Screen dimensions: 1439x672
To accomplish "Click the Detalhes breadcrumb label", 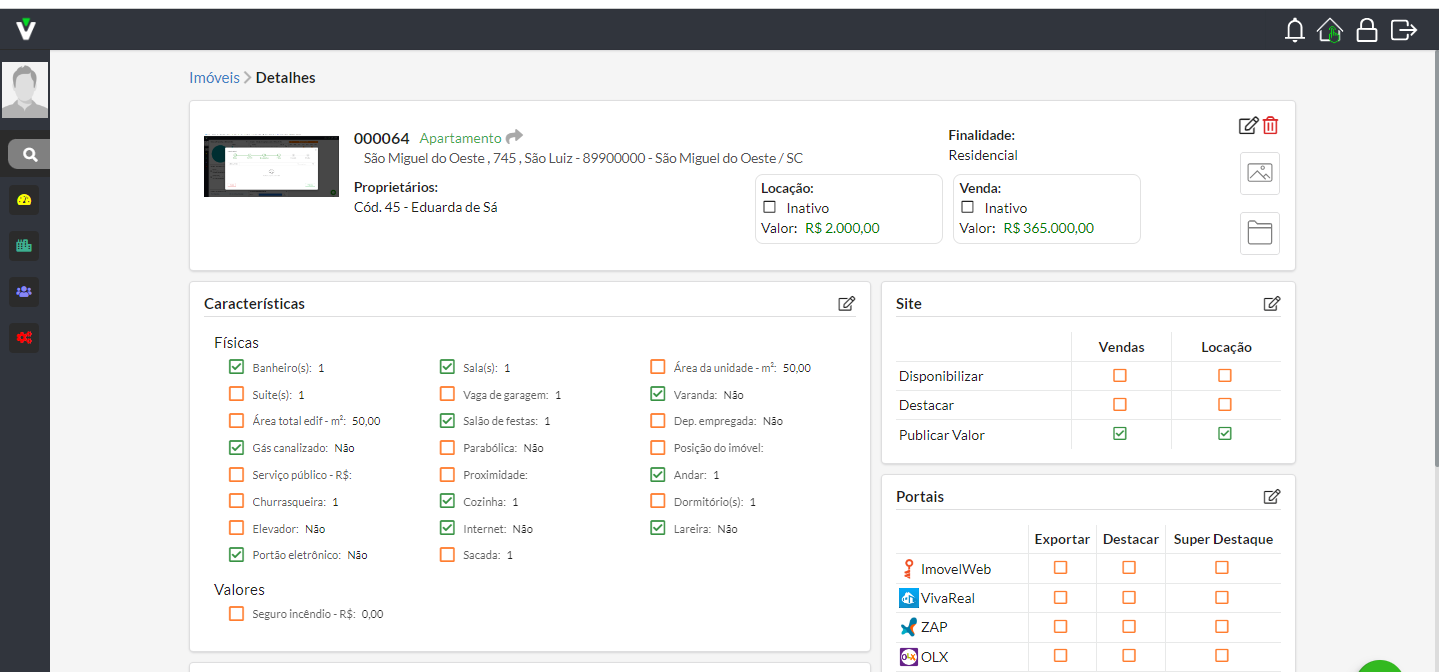I will pos(286,77).
